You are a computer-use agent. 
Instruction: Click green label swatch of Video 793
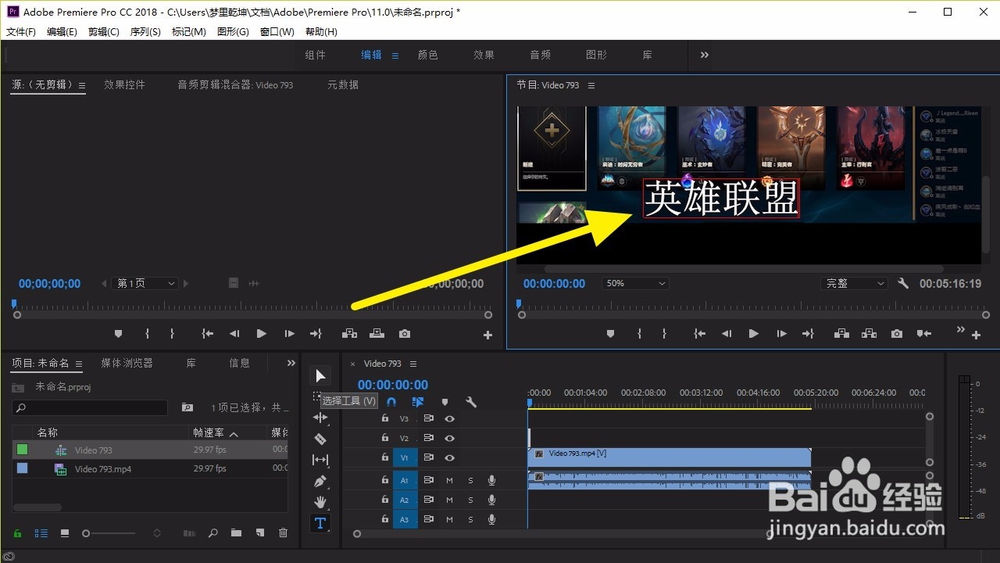[x=22, y=450]
